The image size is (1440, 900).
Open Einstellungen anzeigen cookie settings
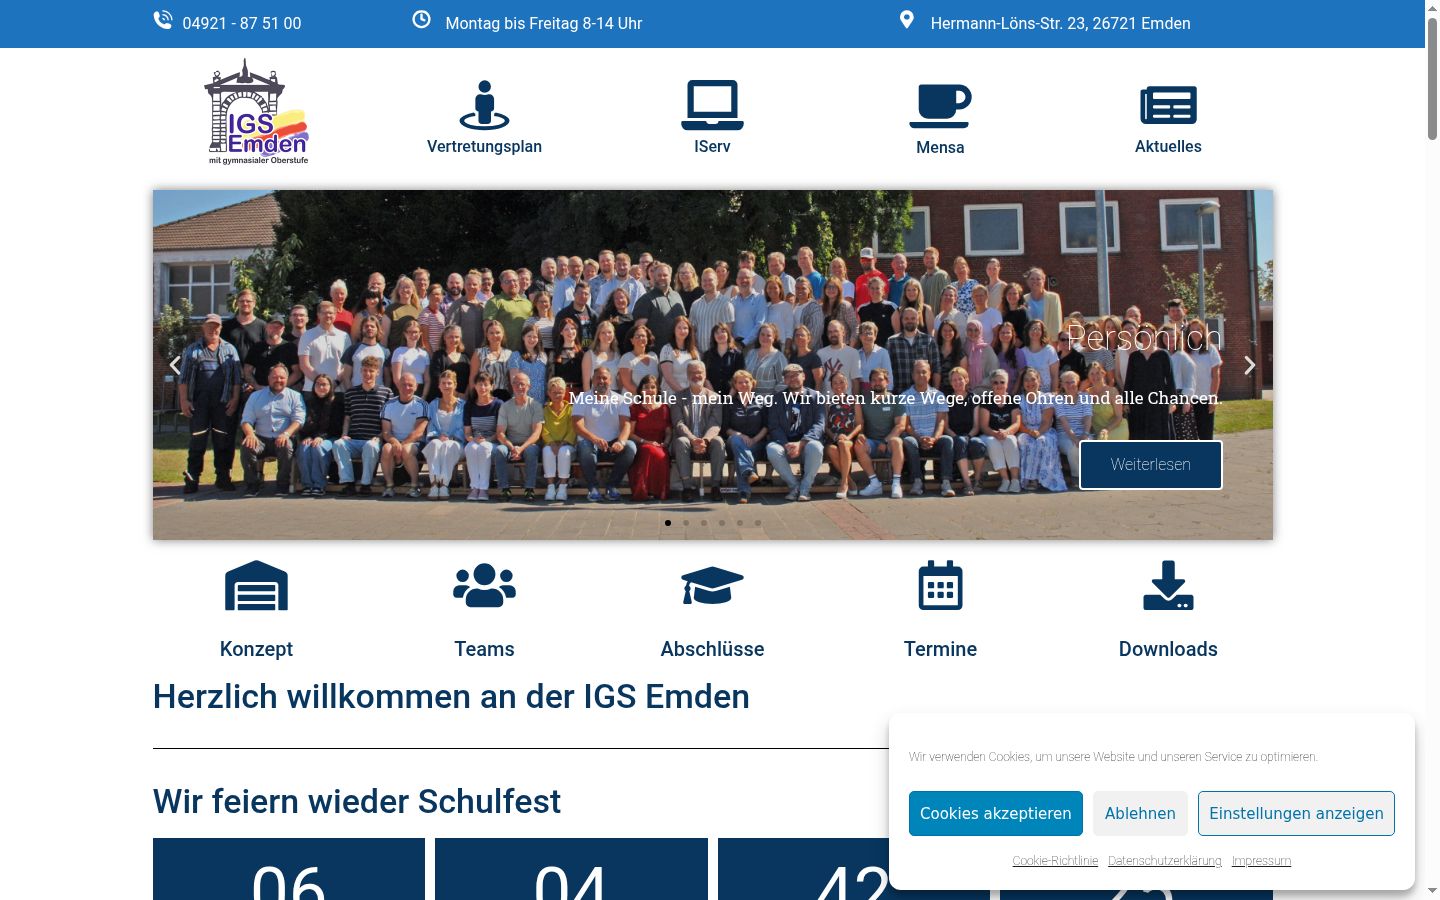click(1296, 813)
